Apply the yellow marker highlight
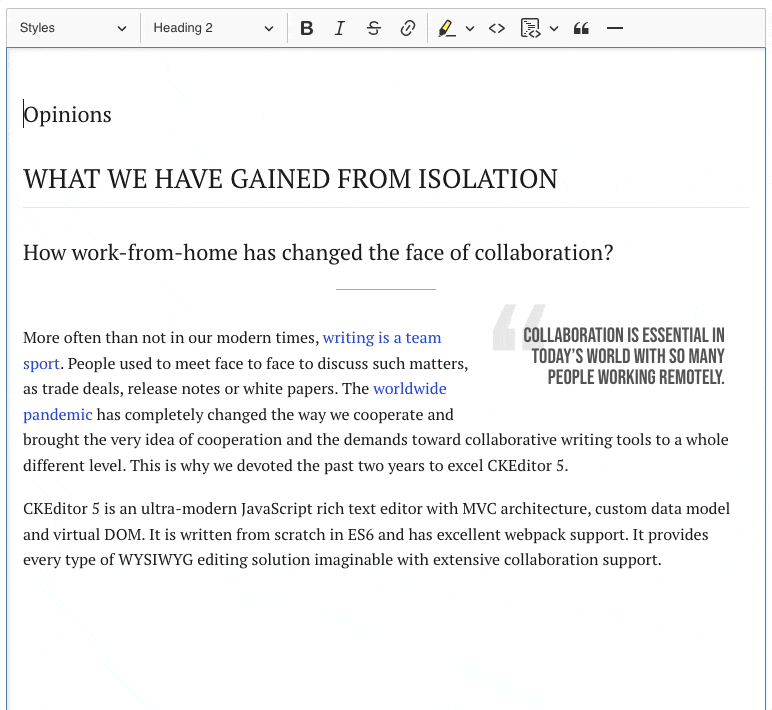The height and width of the screenshot is (710, 772). pos(447,28)
